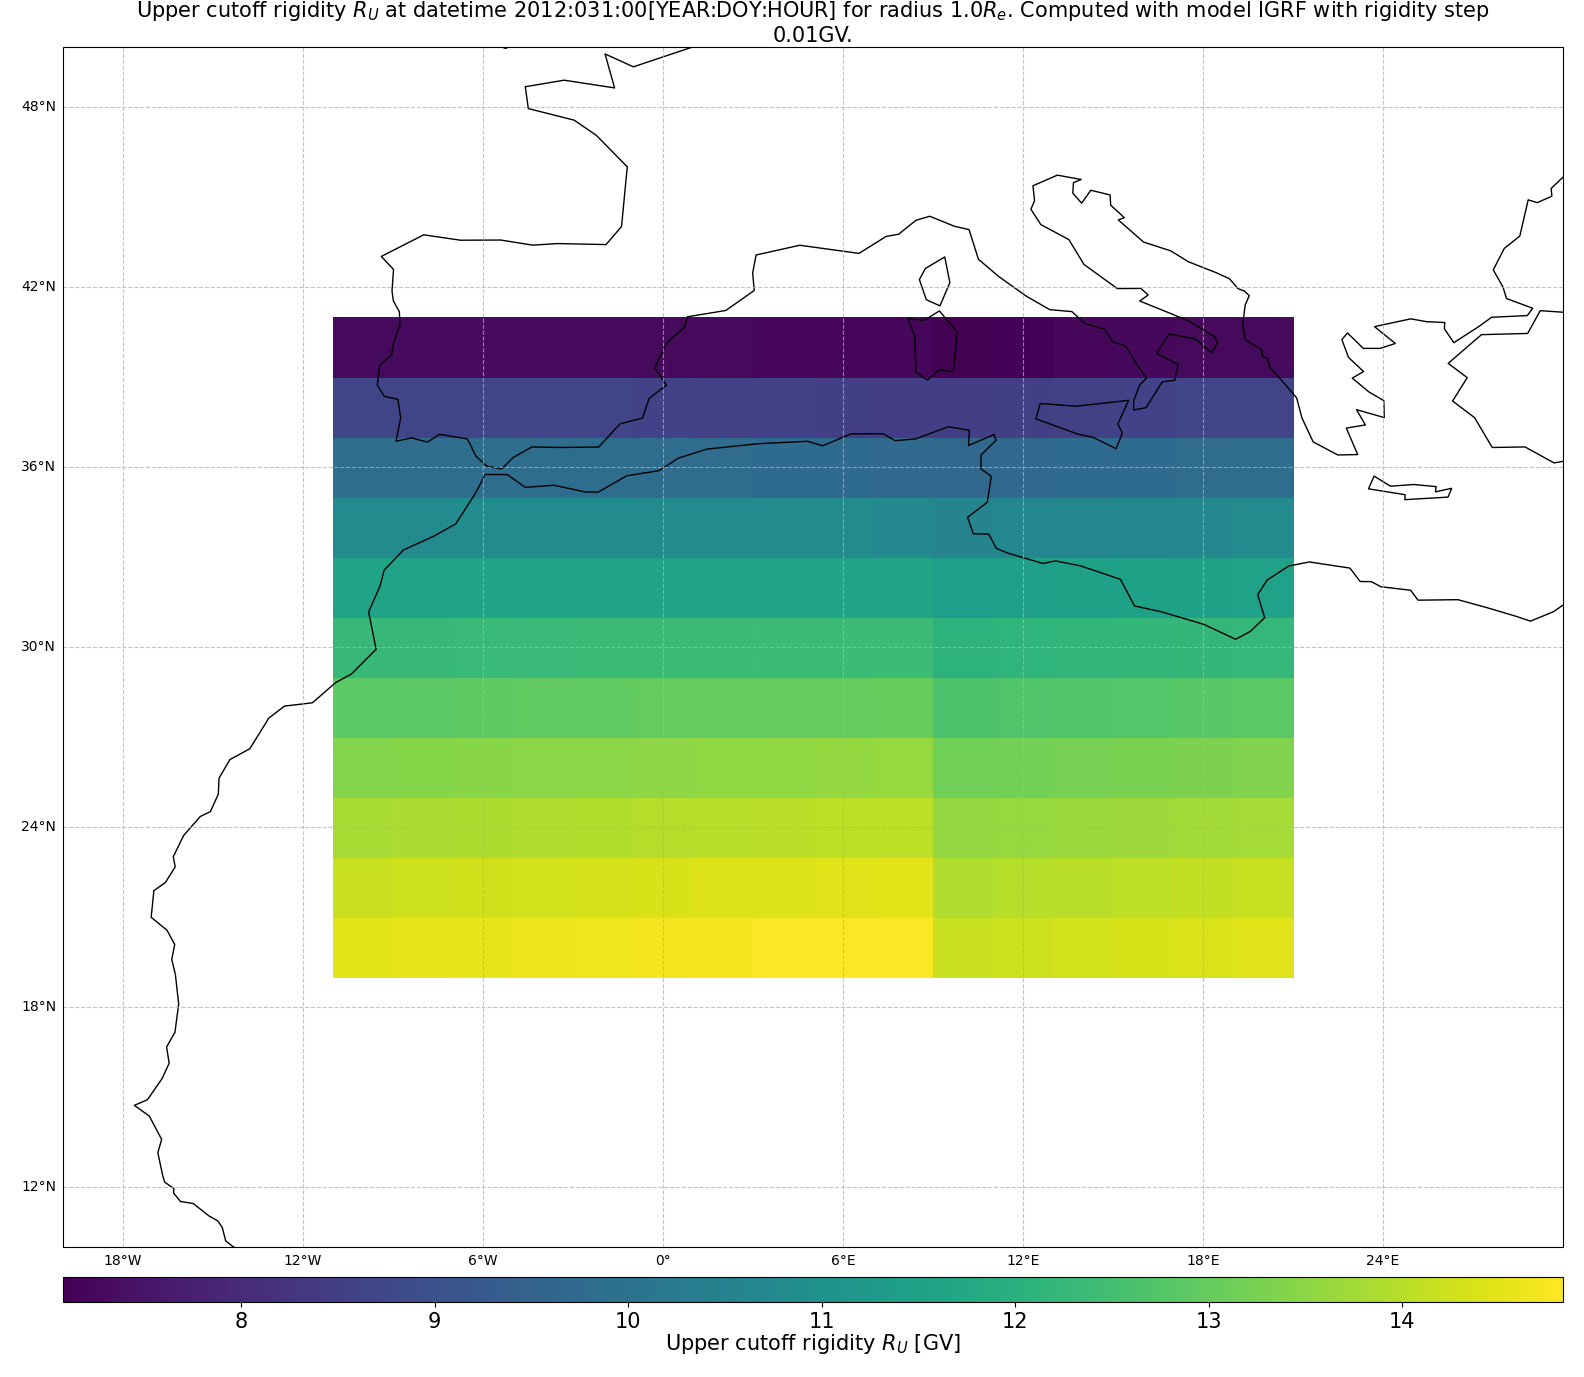Click colorbar tick value 11
Image resolution: width=1584 pixels, height=1377 pixels.
821,1322
